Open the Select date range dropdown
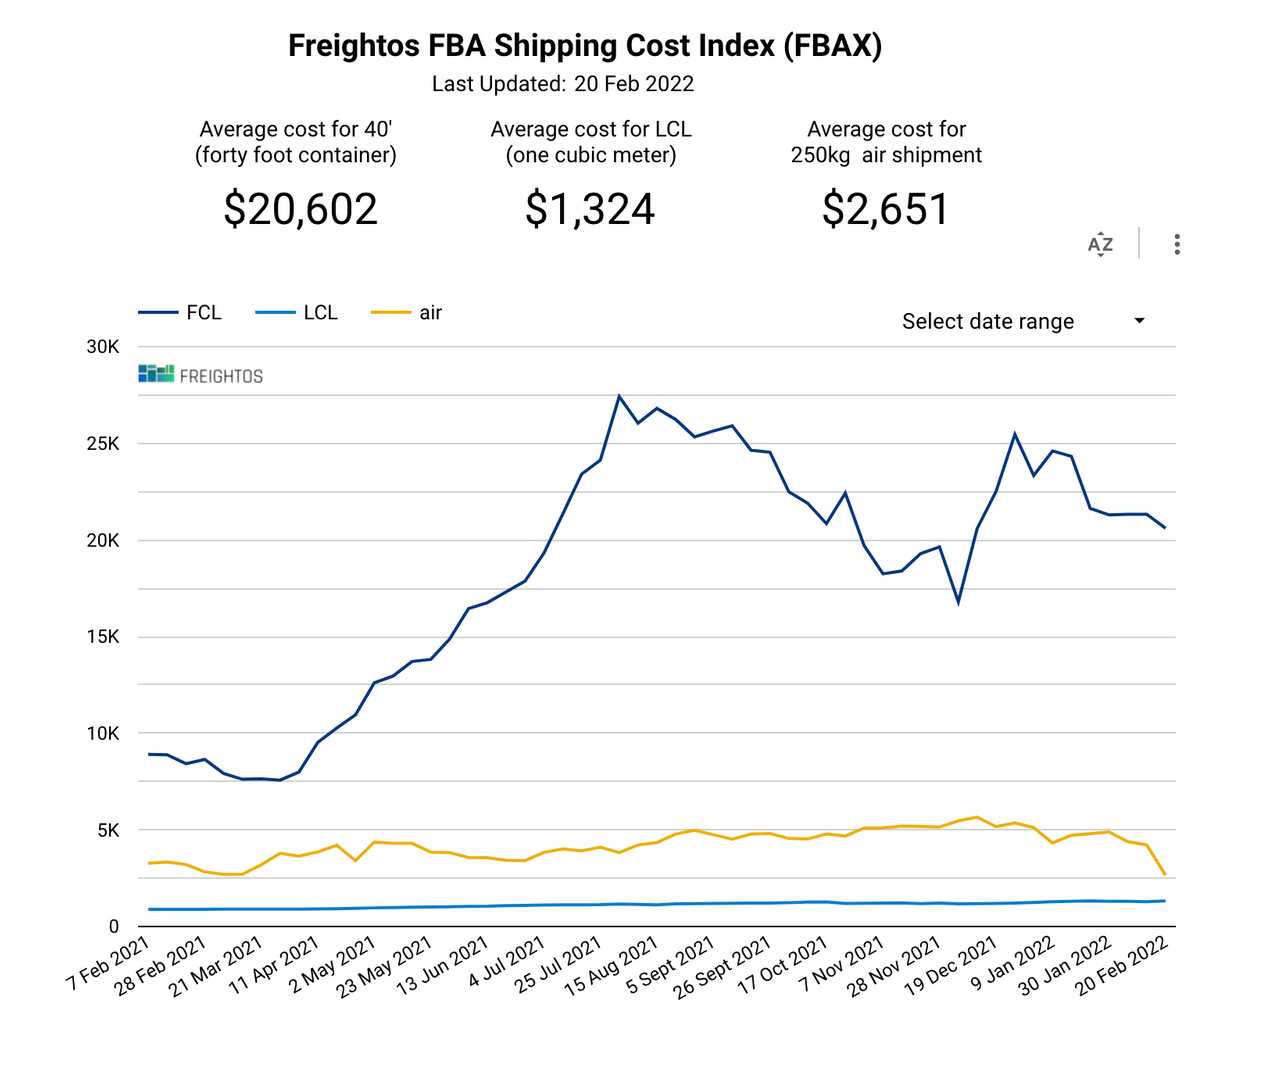The height and width of the screenshot is (1069, 1280). point(1024,321)
